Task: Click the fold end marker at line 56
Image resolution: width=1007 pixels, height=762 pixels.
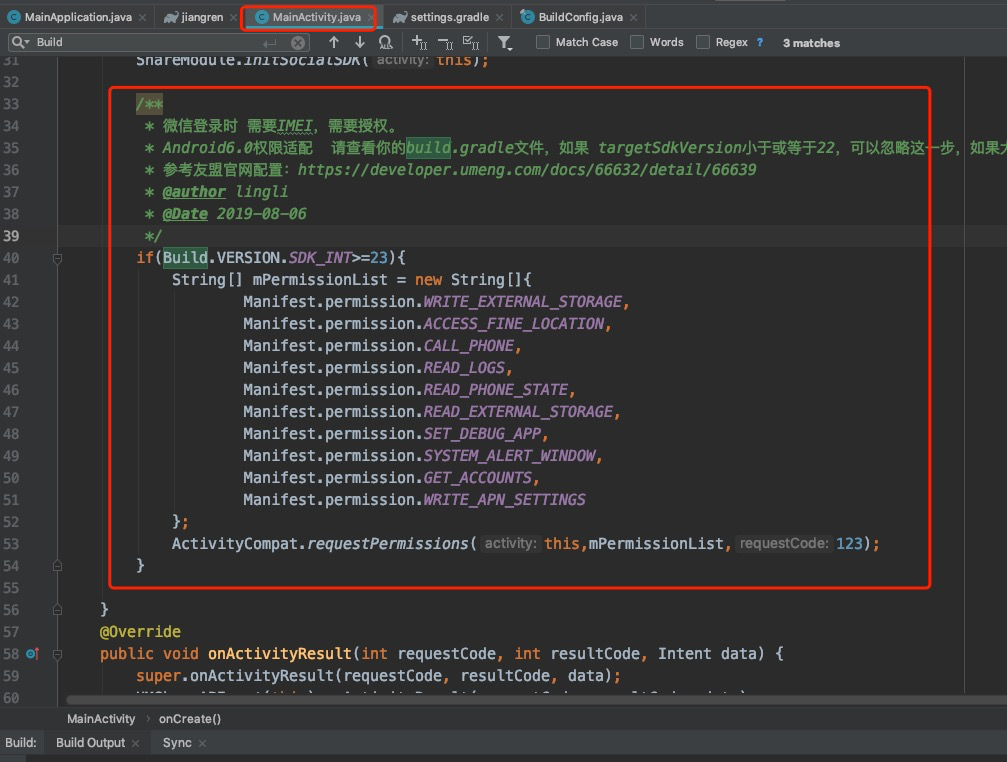Action: pyautogui.click(x=57, y=610)
